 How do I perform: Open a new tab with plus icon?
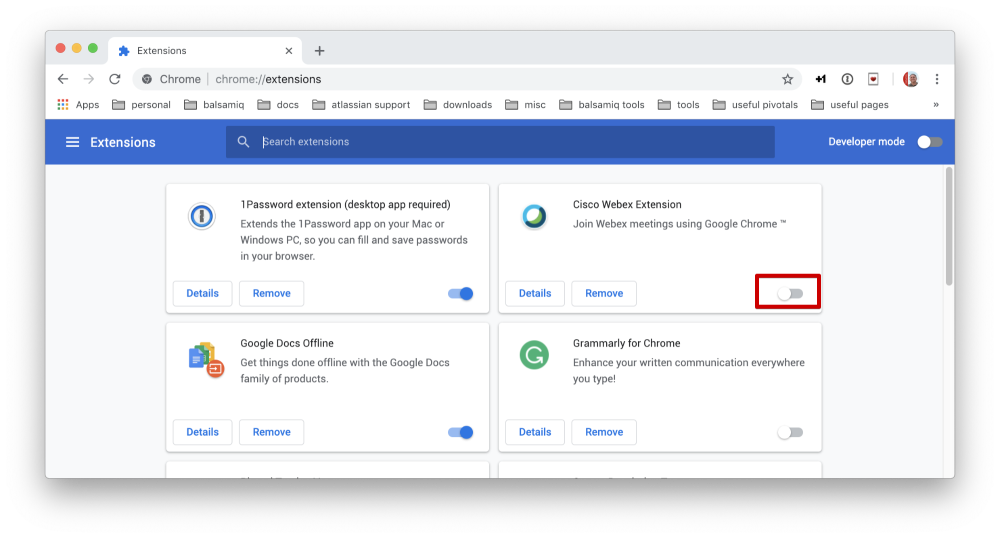pos(320,51)
